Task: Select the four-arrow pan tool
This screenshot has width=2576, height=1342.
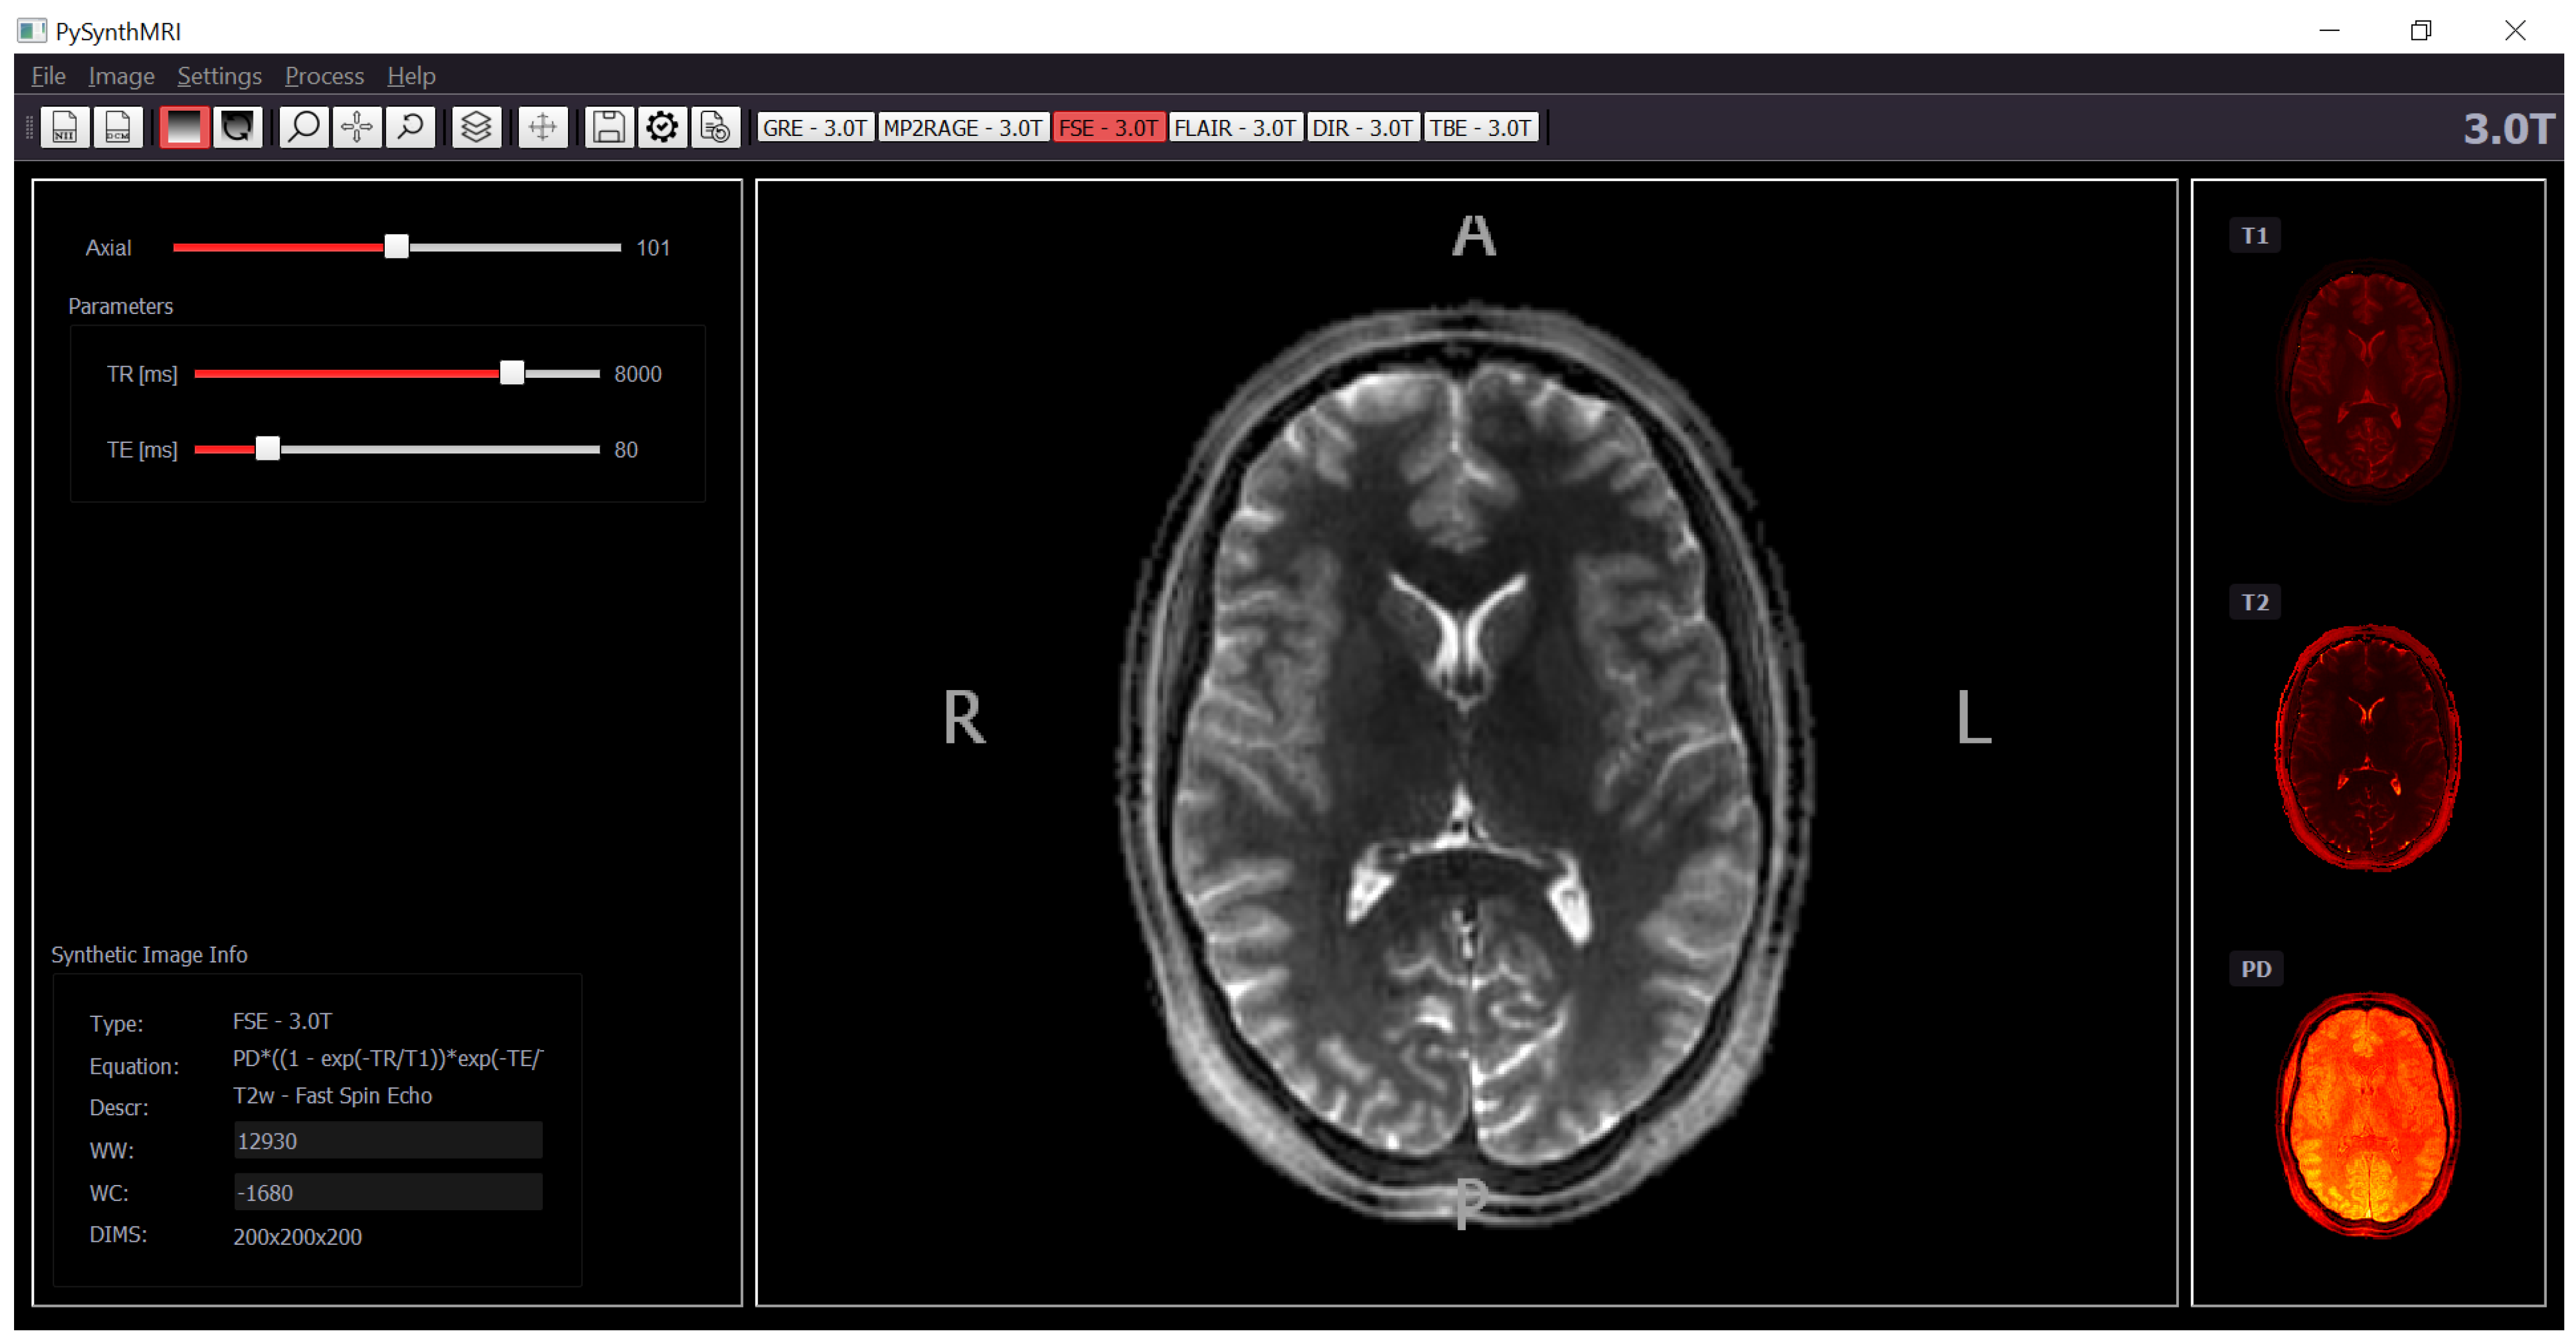Action: tap(357, 127)
